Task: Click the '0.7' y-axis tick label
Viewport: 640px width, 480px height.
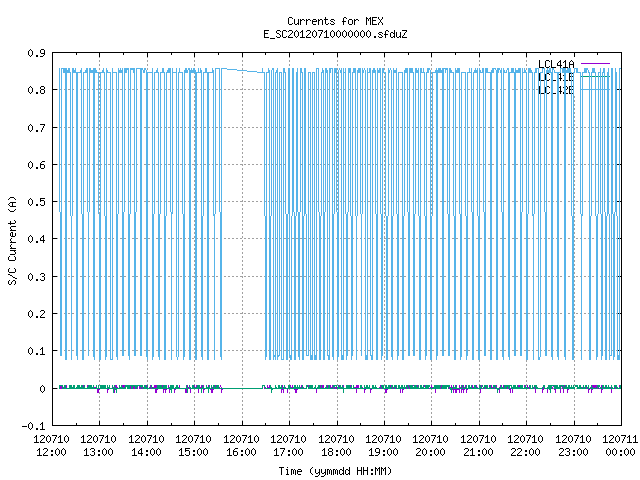Action: (x=36, y=128)
